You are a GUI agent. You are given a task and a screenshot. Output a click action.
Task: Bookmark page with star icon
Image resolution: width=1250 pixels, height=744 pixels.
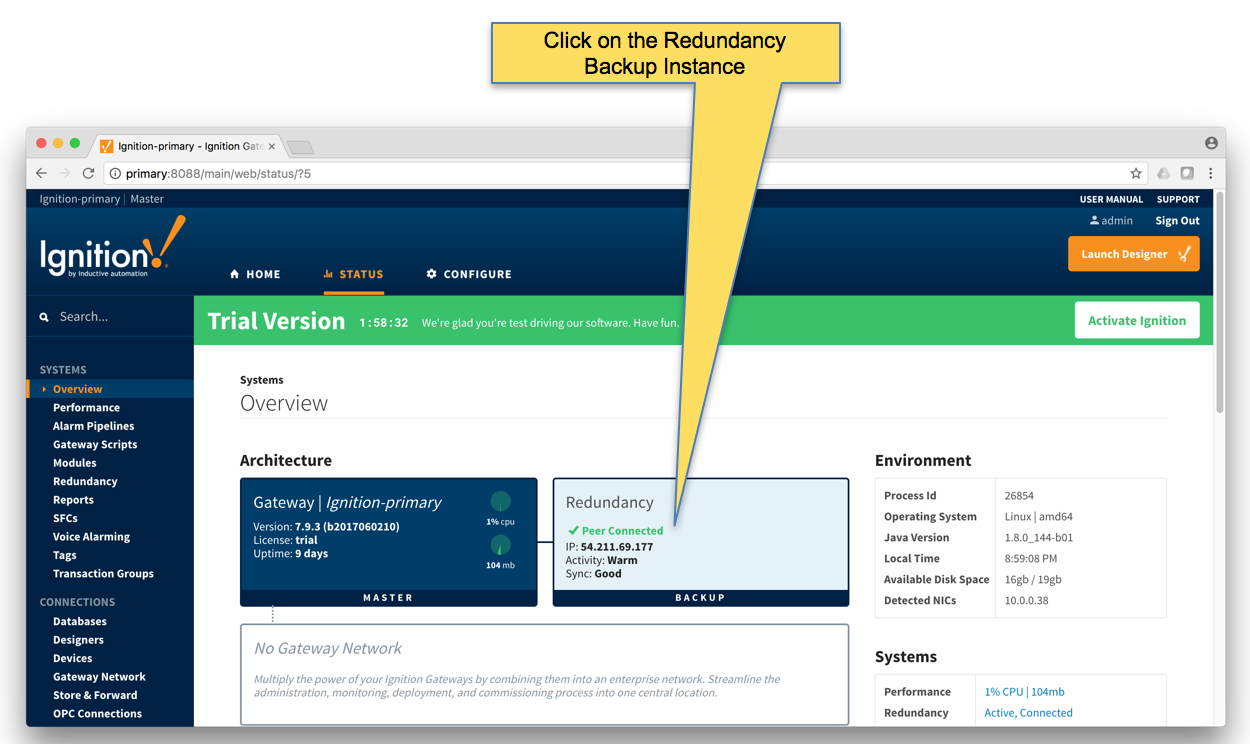click(1136, 173)
